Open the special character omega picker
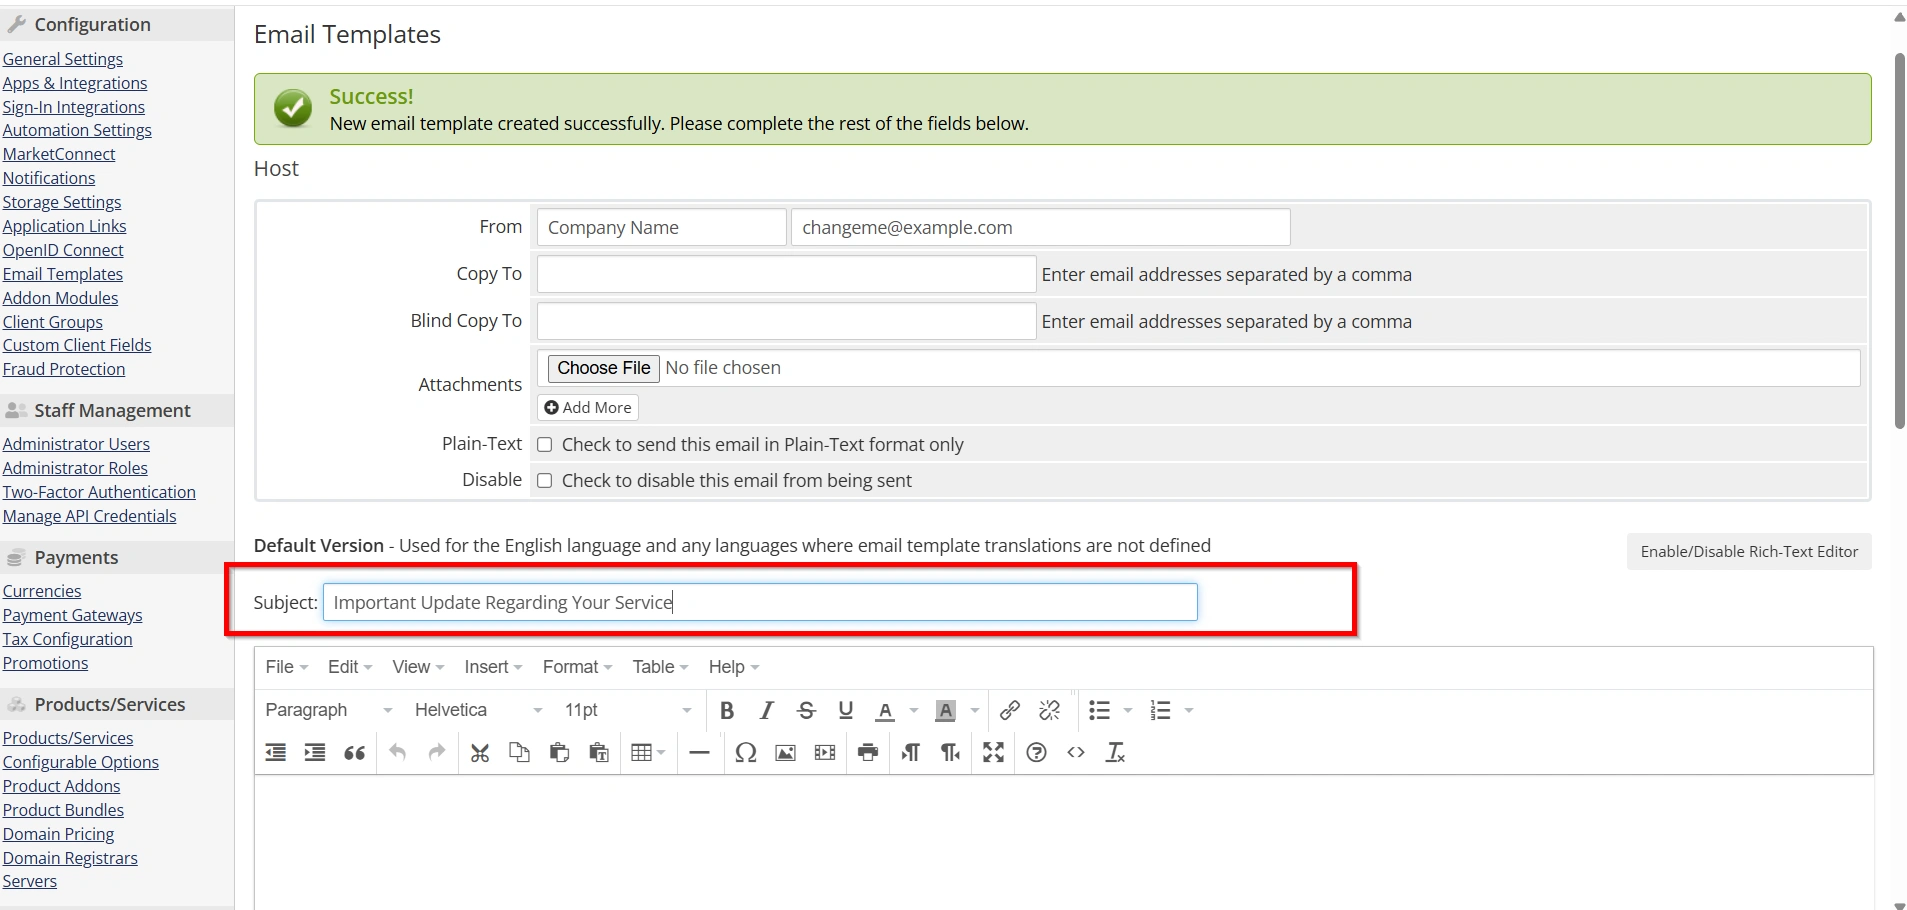The height and width of the screenshot is (910, 1907). coord(745,752)
